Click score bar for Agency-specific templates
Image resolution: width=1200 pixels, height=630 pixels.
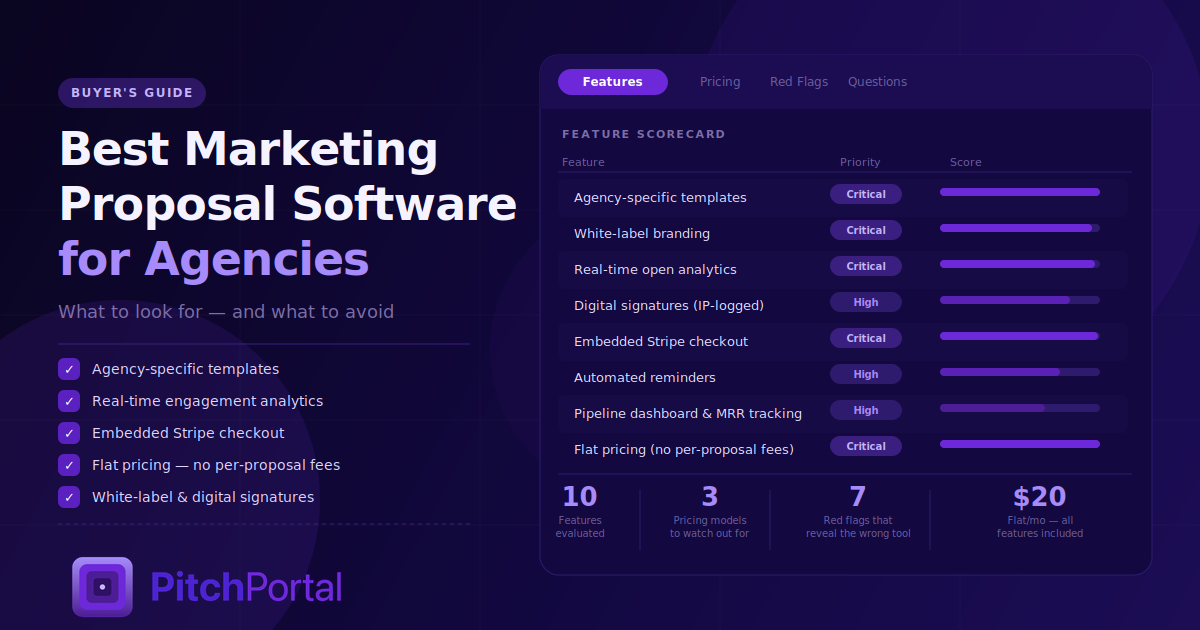1020,192
